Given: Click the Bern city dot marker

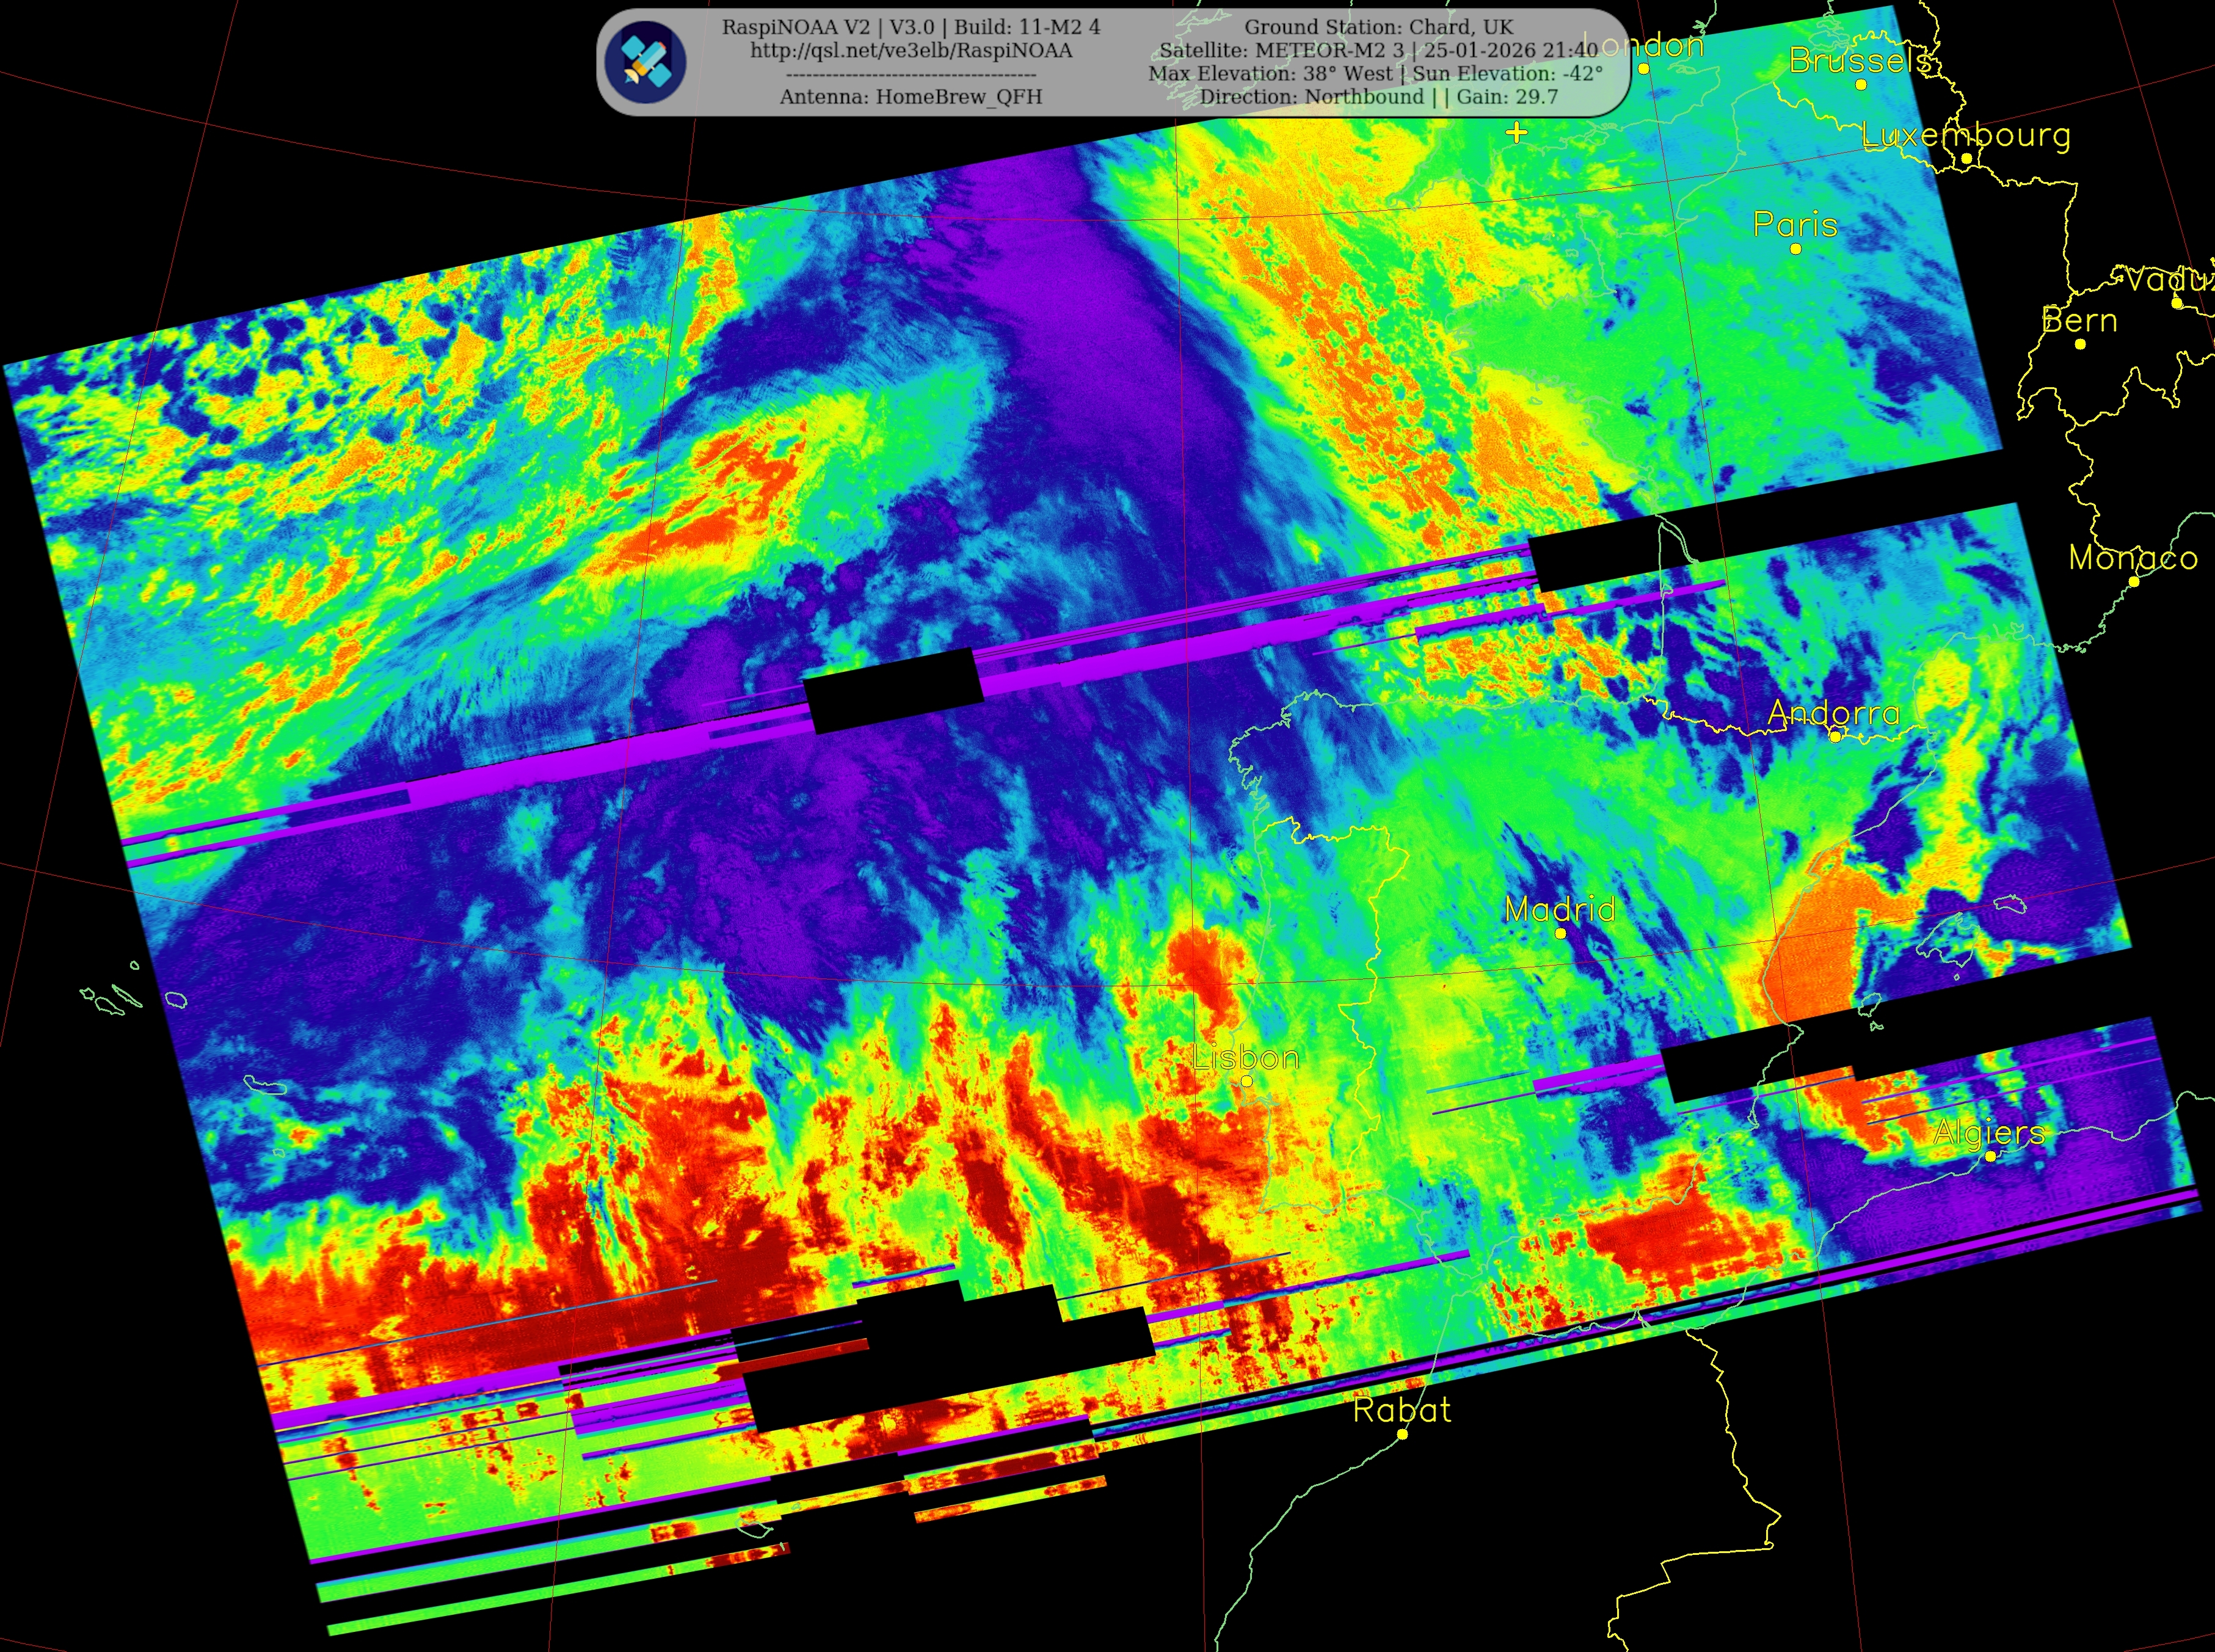Looking at the screenshot, I should point(2080,344).
